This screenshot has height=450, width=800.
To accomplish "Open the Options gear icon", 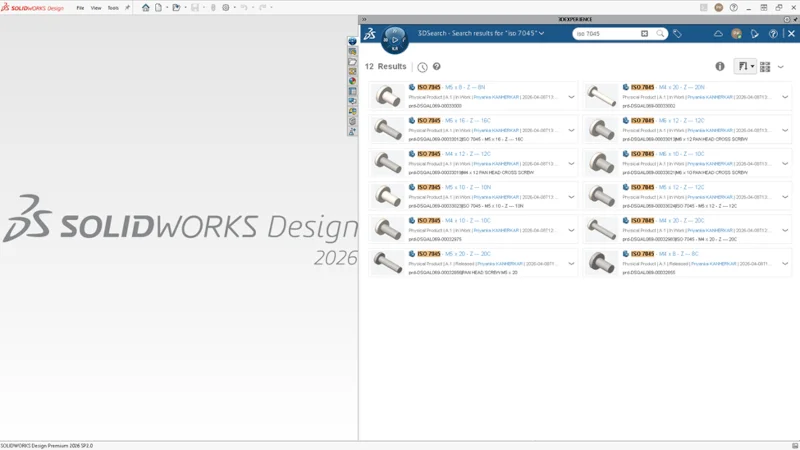I will point(226,8).
